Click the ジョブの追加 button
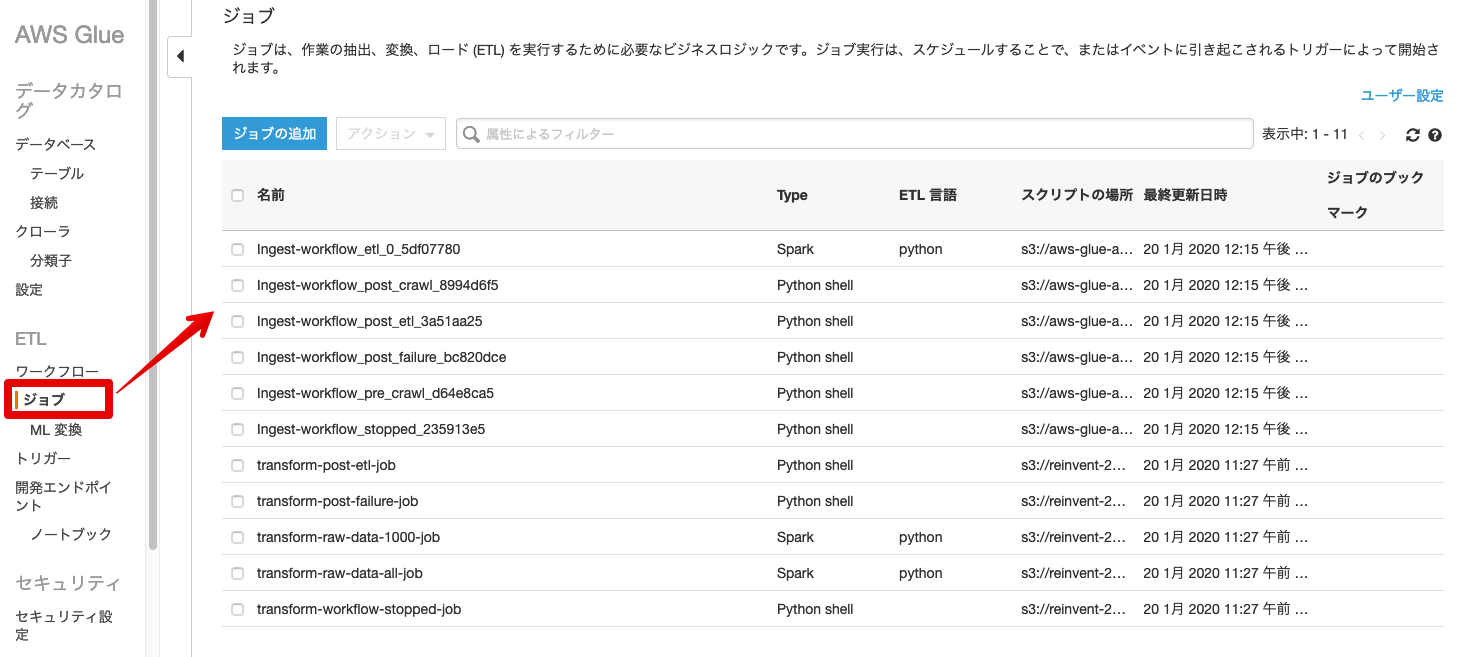The height and width of the screenshot is (657, 1459). point(274,134)
